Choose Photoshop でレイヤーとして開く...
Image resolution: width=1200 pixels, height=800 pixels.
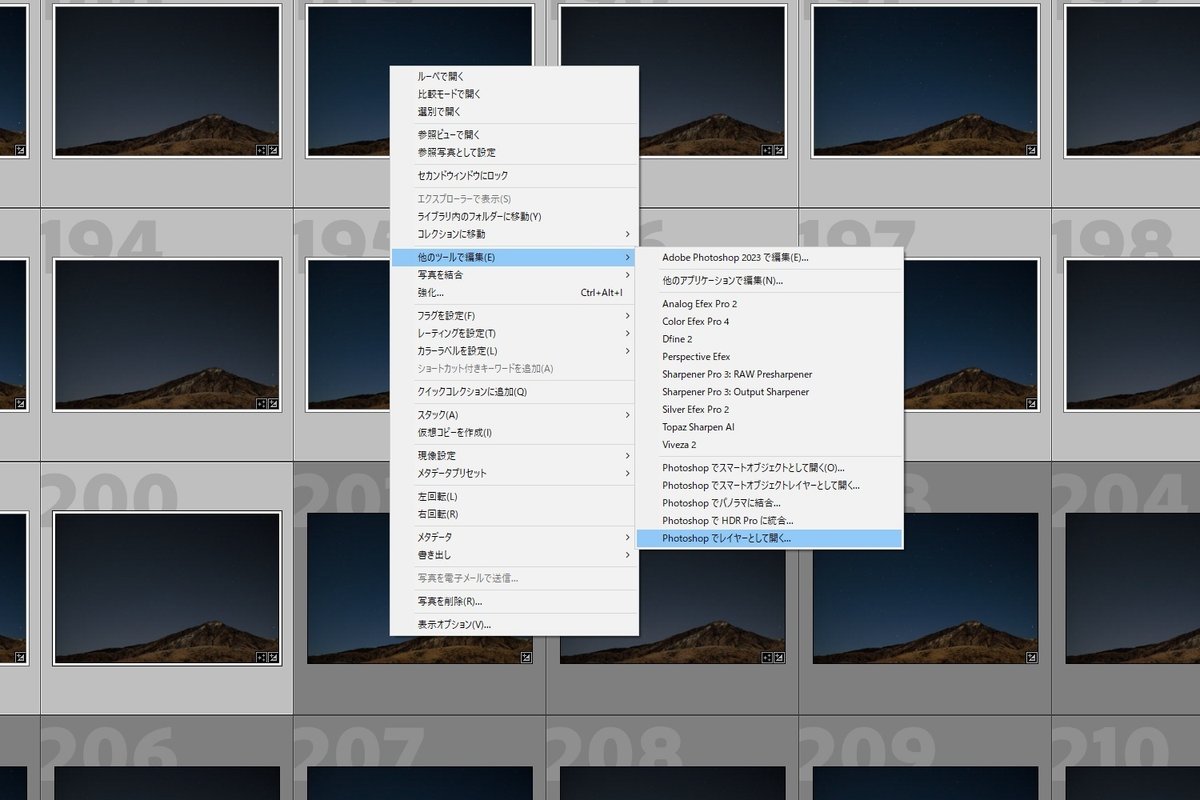[x=769, y=538]
